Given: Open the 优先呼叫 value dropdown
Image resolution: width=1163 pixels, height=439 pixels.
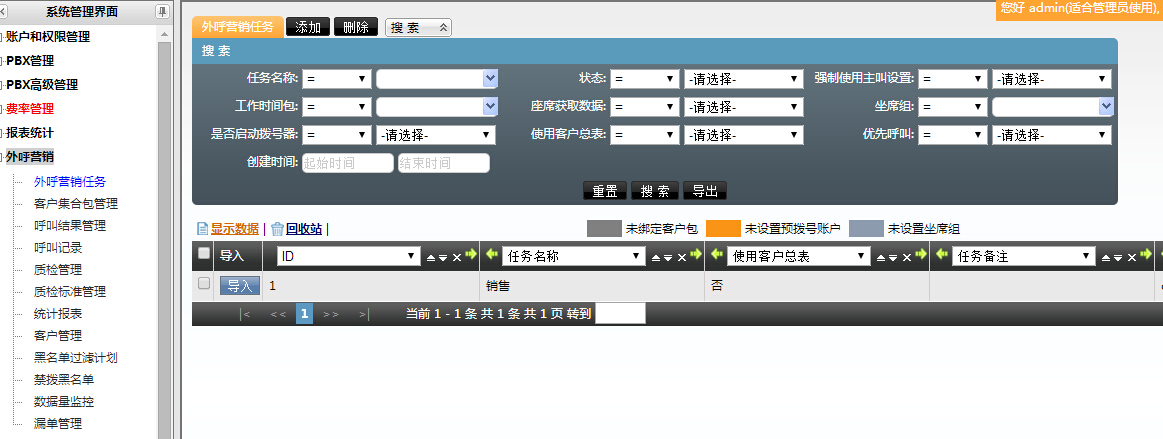Looking at the screenshot, I should tap(1051, 135).
